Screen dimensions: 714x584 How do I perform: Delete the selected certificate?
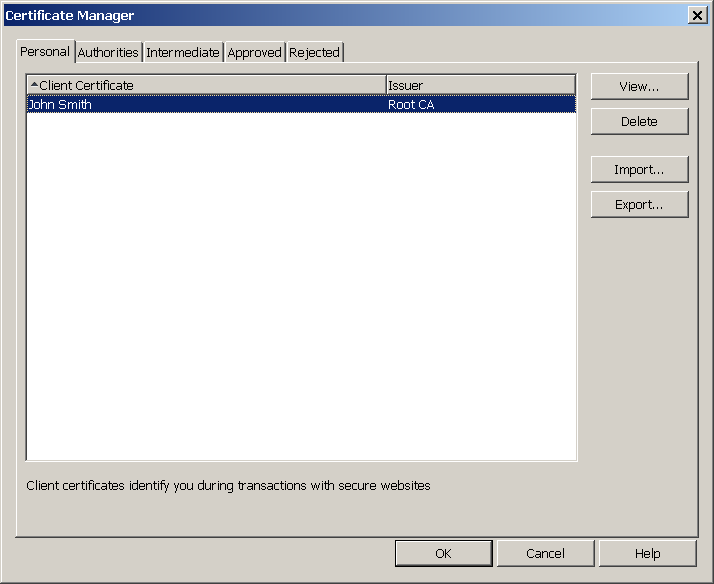[639, 121]
